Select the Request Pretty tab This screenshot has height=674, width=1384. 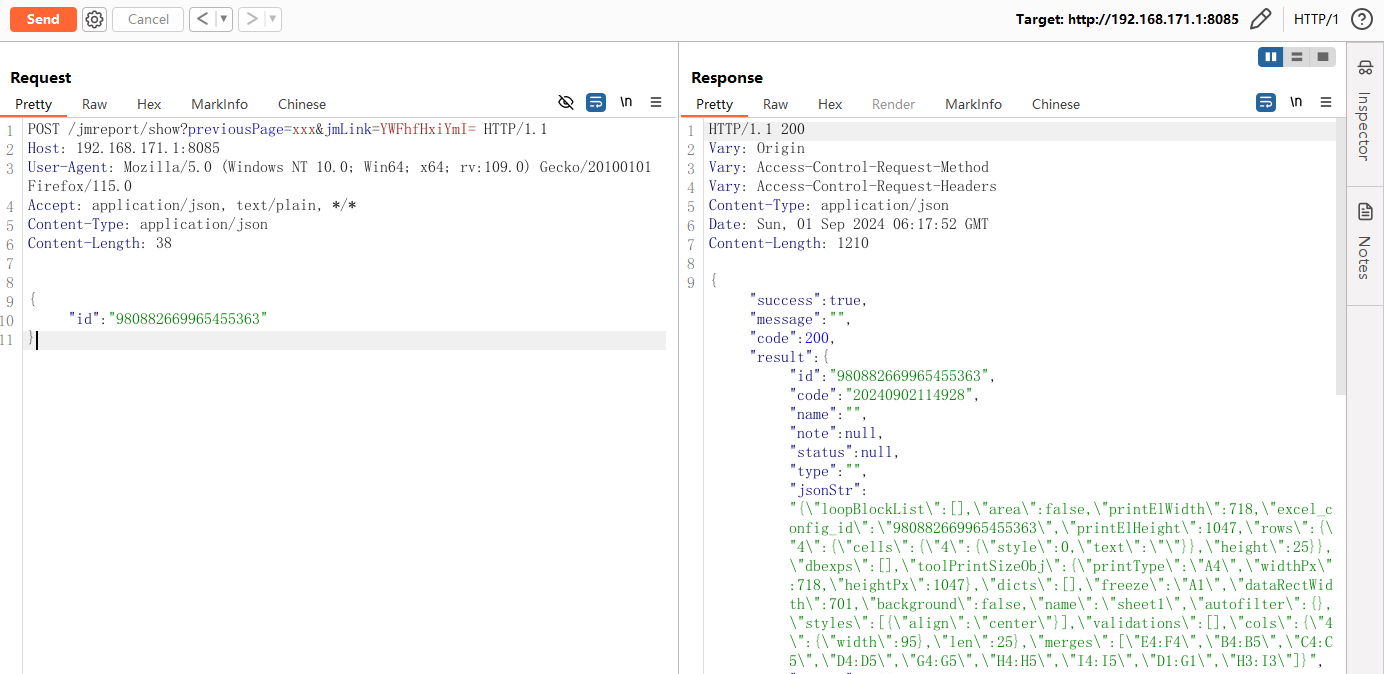point(33,104)
